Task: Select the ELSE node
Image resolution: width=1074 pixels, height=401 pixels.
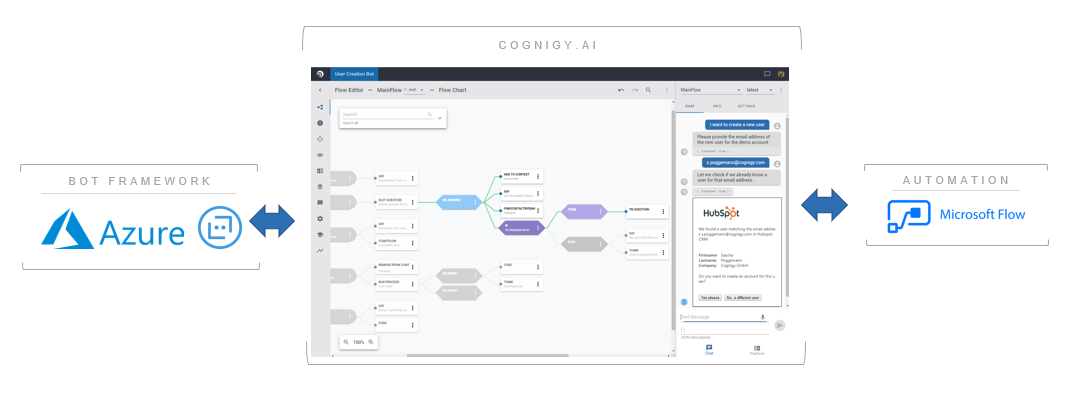Action: click(584, 243)
